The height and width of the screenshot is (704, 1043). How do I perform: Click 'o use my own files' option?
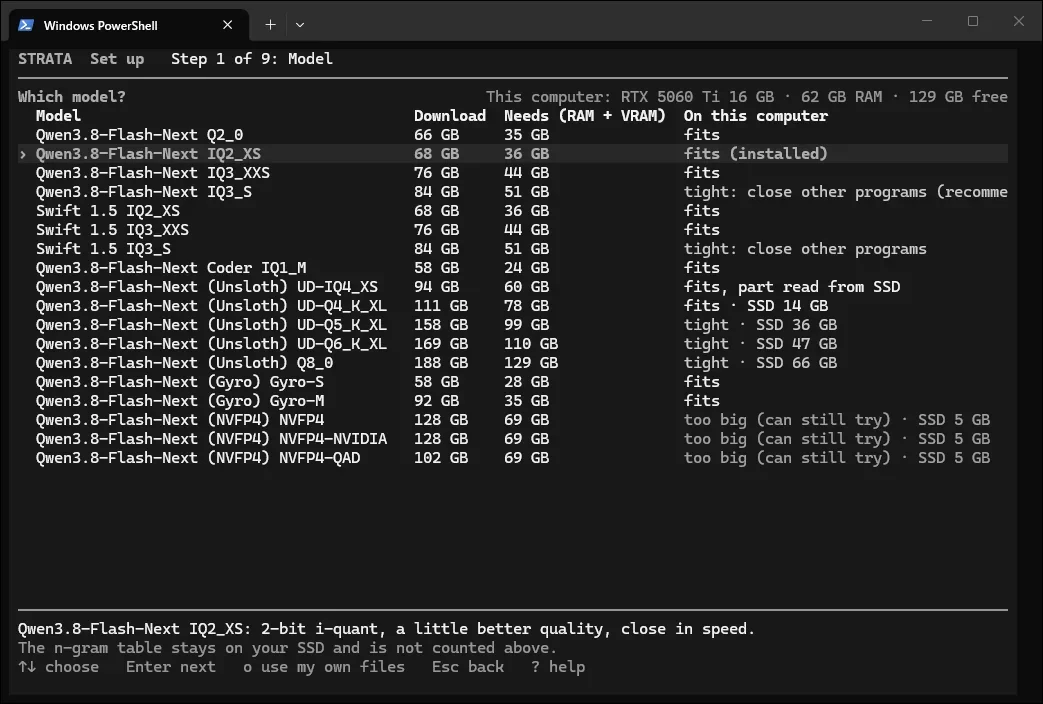(x=324, y=667)
